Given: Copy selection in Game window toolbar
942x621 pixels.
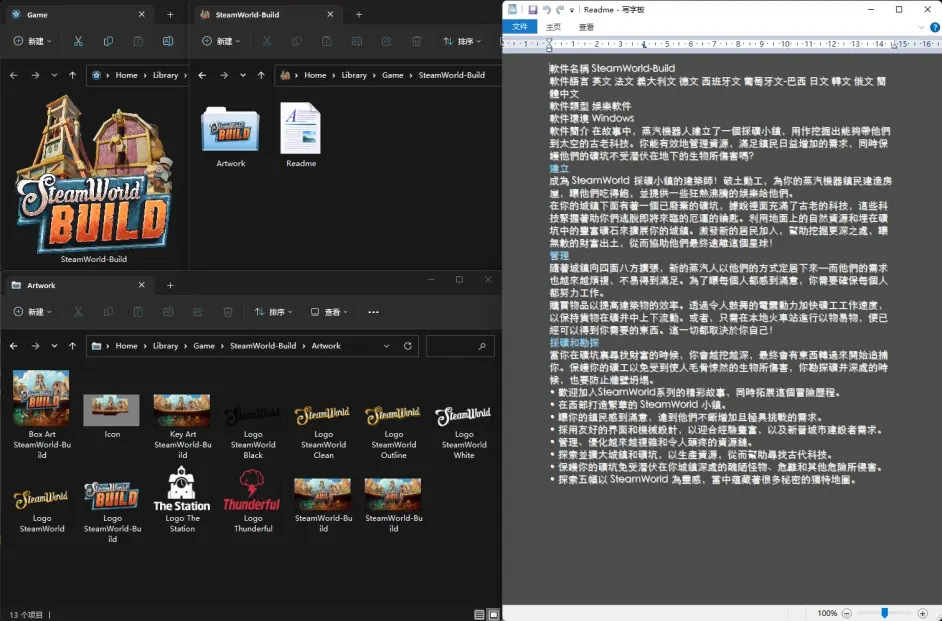Looking at the screenshot, I should click(x=108, y=41).
